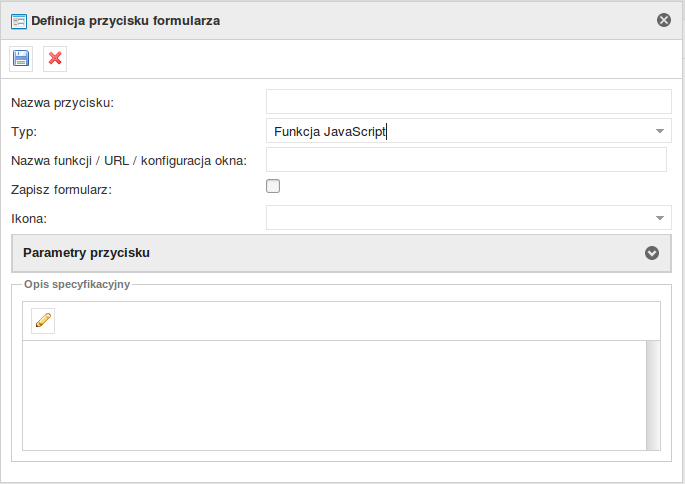Focus the Nazwa przycisku input field

pos(469,102)
